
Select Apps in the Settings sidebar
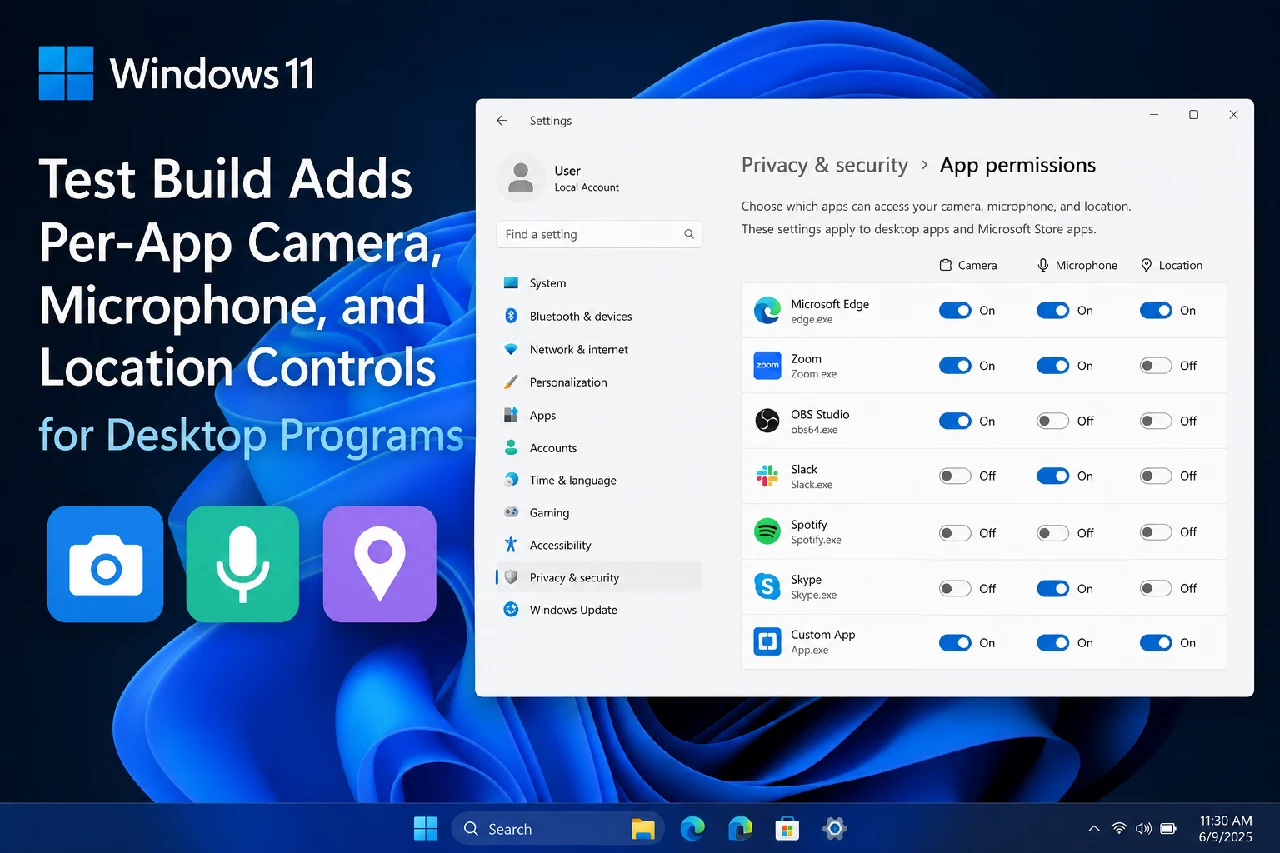[599, 415]
